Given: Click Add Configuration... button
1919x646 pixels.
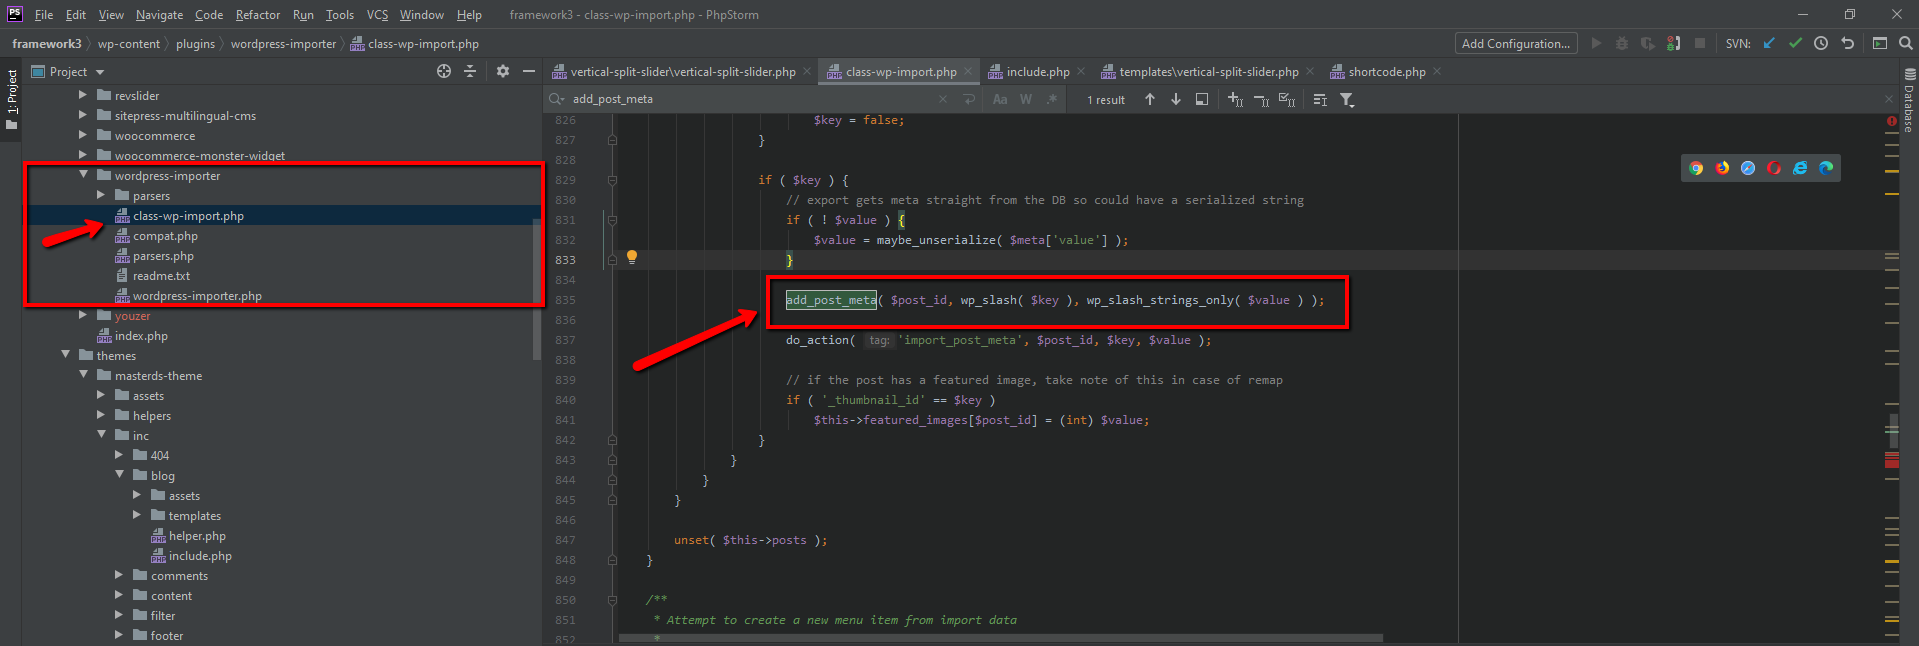Looking at the screenshot, I should [x=1516, y=43].
